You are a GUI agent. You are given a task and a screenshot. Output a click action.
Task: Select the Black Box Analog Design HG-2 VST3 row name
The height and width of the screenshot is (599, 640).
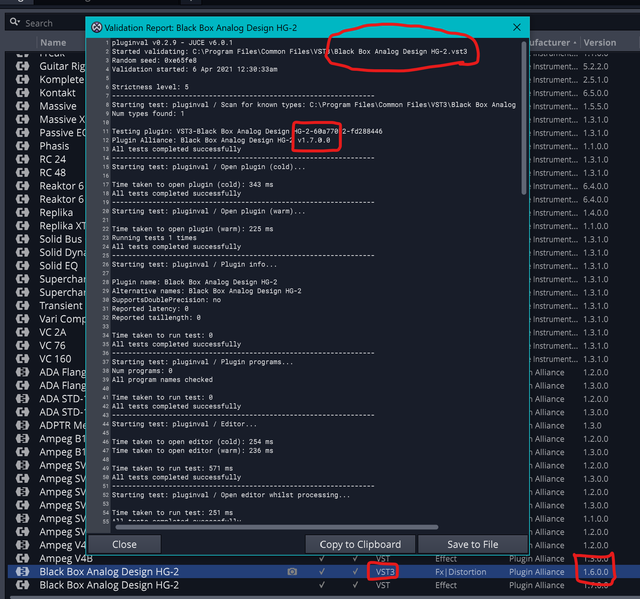109,572
